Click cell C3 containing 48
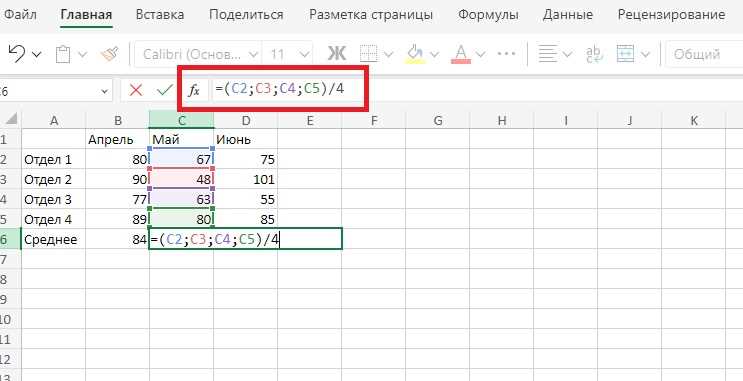The height and width of the screenshot is (381, 743). coord(181,180)
